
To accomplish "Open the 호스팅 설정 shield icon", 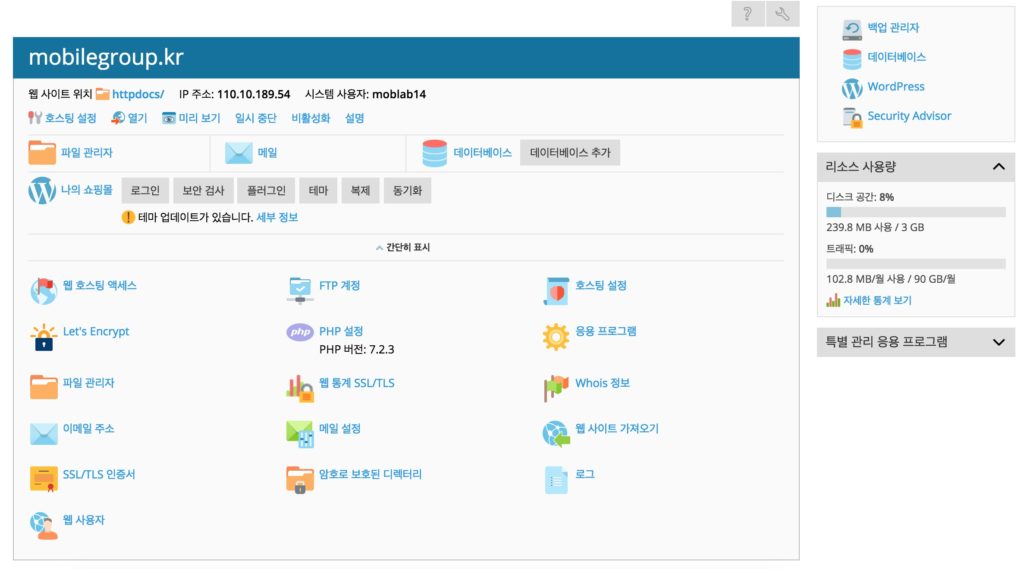I will pos(556,291).
